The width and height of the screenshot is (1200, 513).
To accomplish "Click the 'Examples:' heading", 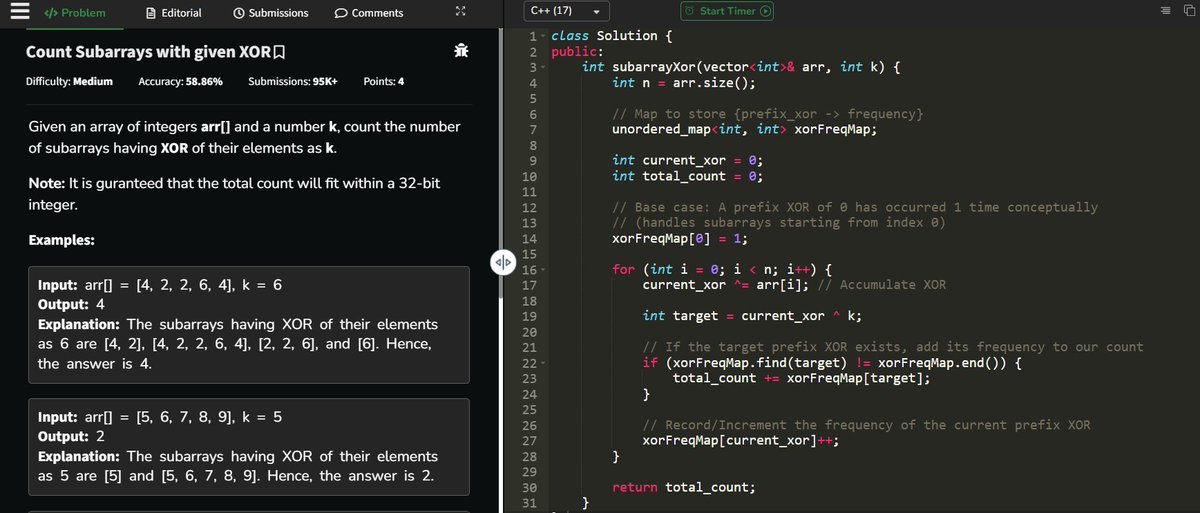I will [x=61, y=241].
